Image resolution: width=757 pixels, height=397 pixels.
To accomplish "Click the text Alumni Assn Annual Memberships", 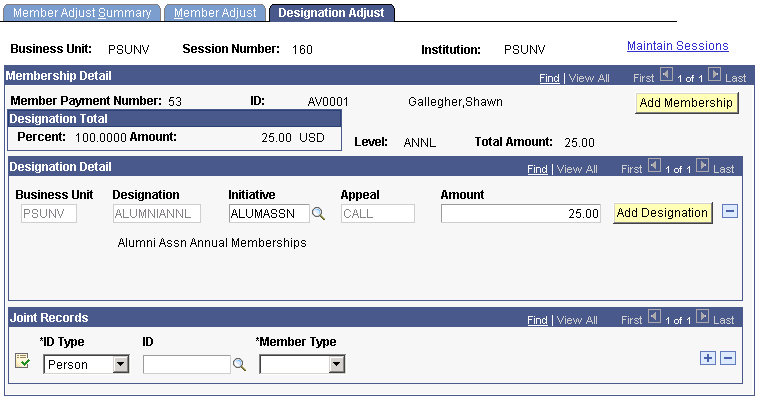I will (212, 242).
